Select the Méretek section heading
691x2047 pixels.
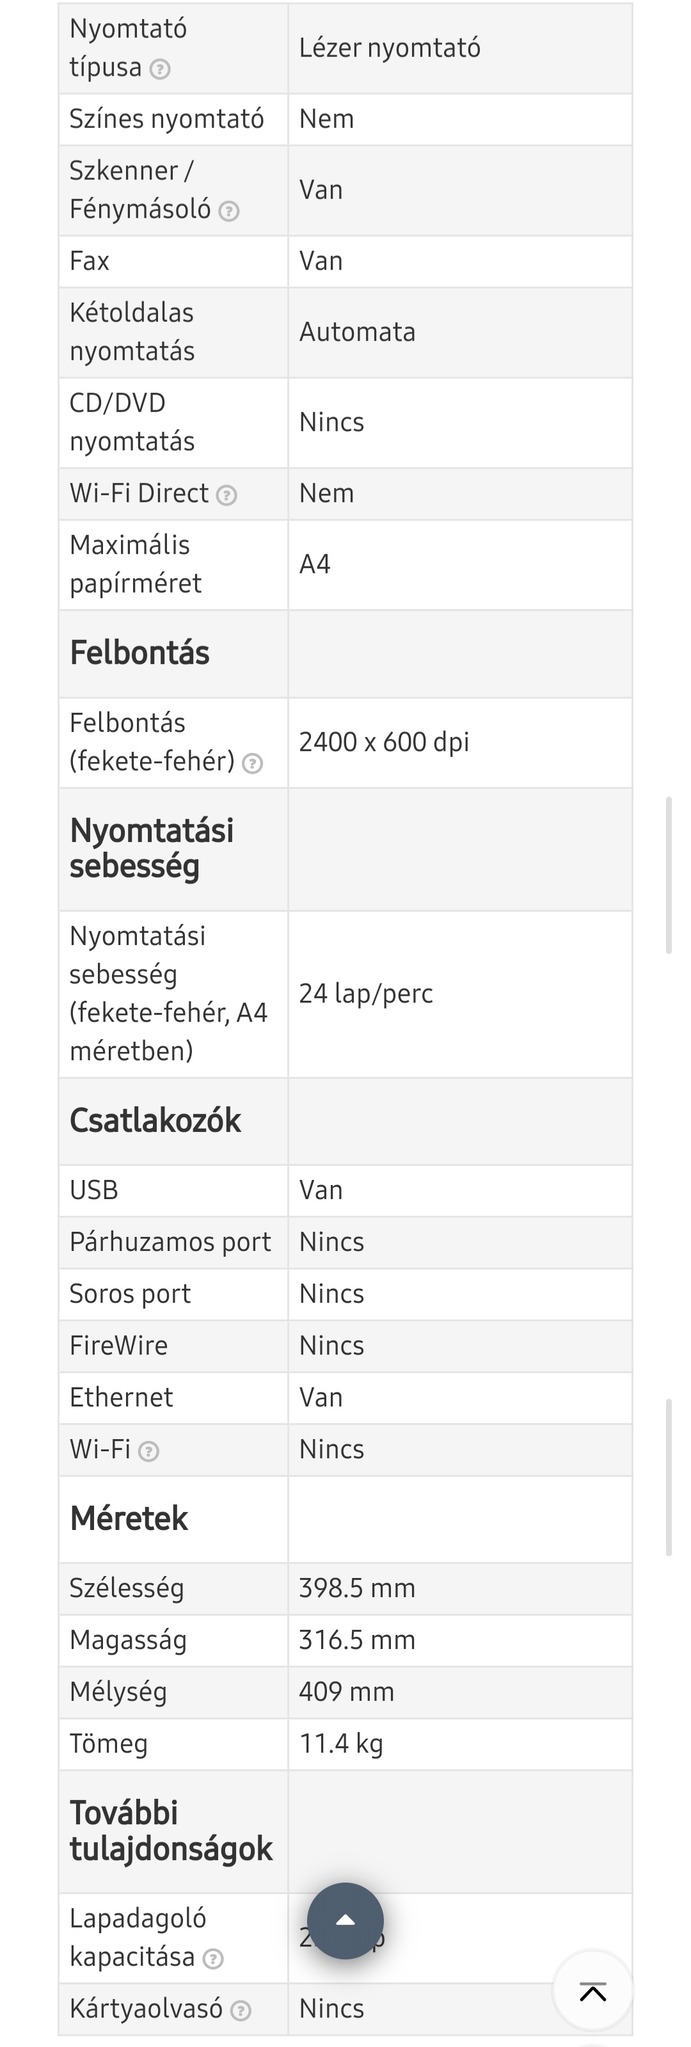click(129, 1518)
